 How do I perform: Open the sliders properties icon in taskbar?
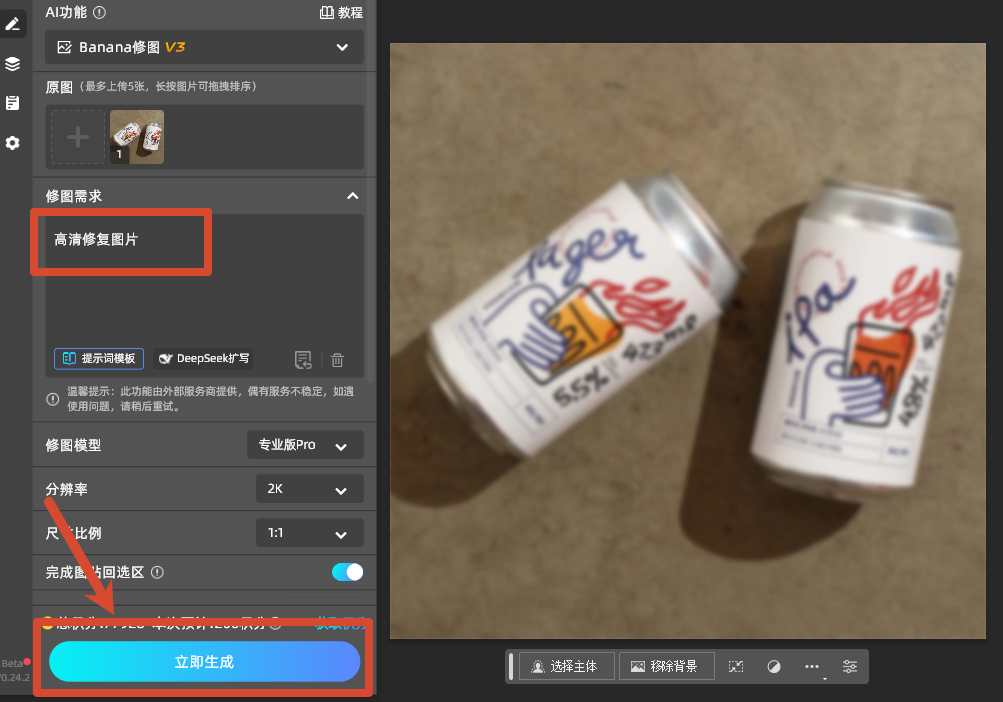pos(850,667)
